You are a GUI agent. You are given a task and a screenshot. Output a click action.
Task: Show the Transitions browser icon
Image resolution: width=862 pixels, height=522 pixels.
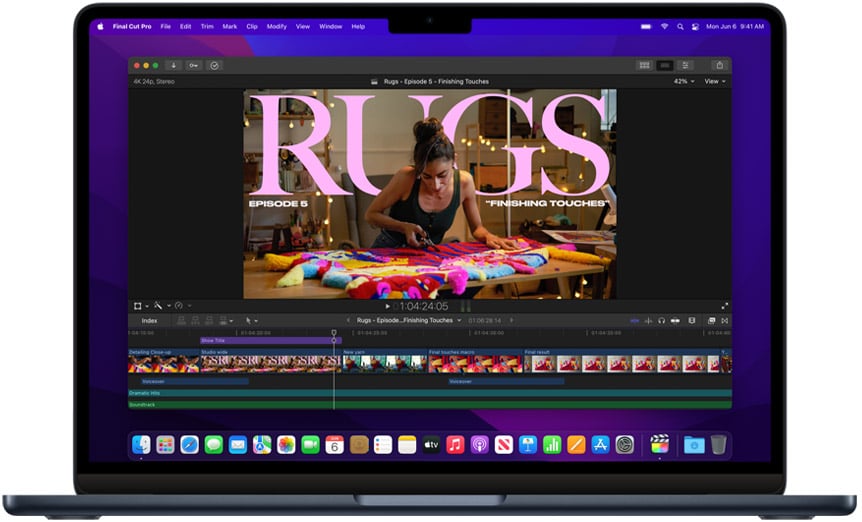click(725, 321)
